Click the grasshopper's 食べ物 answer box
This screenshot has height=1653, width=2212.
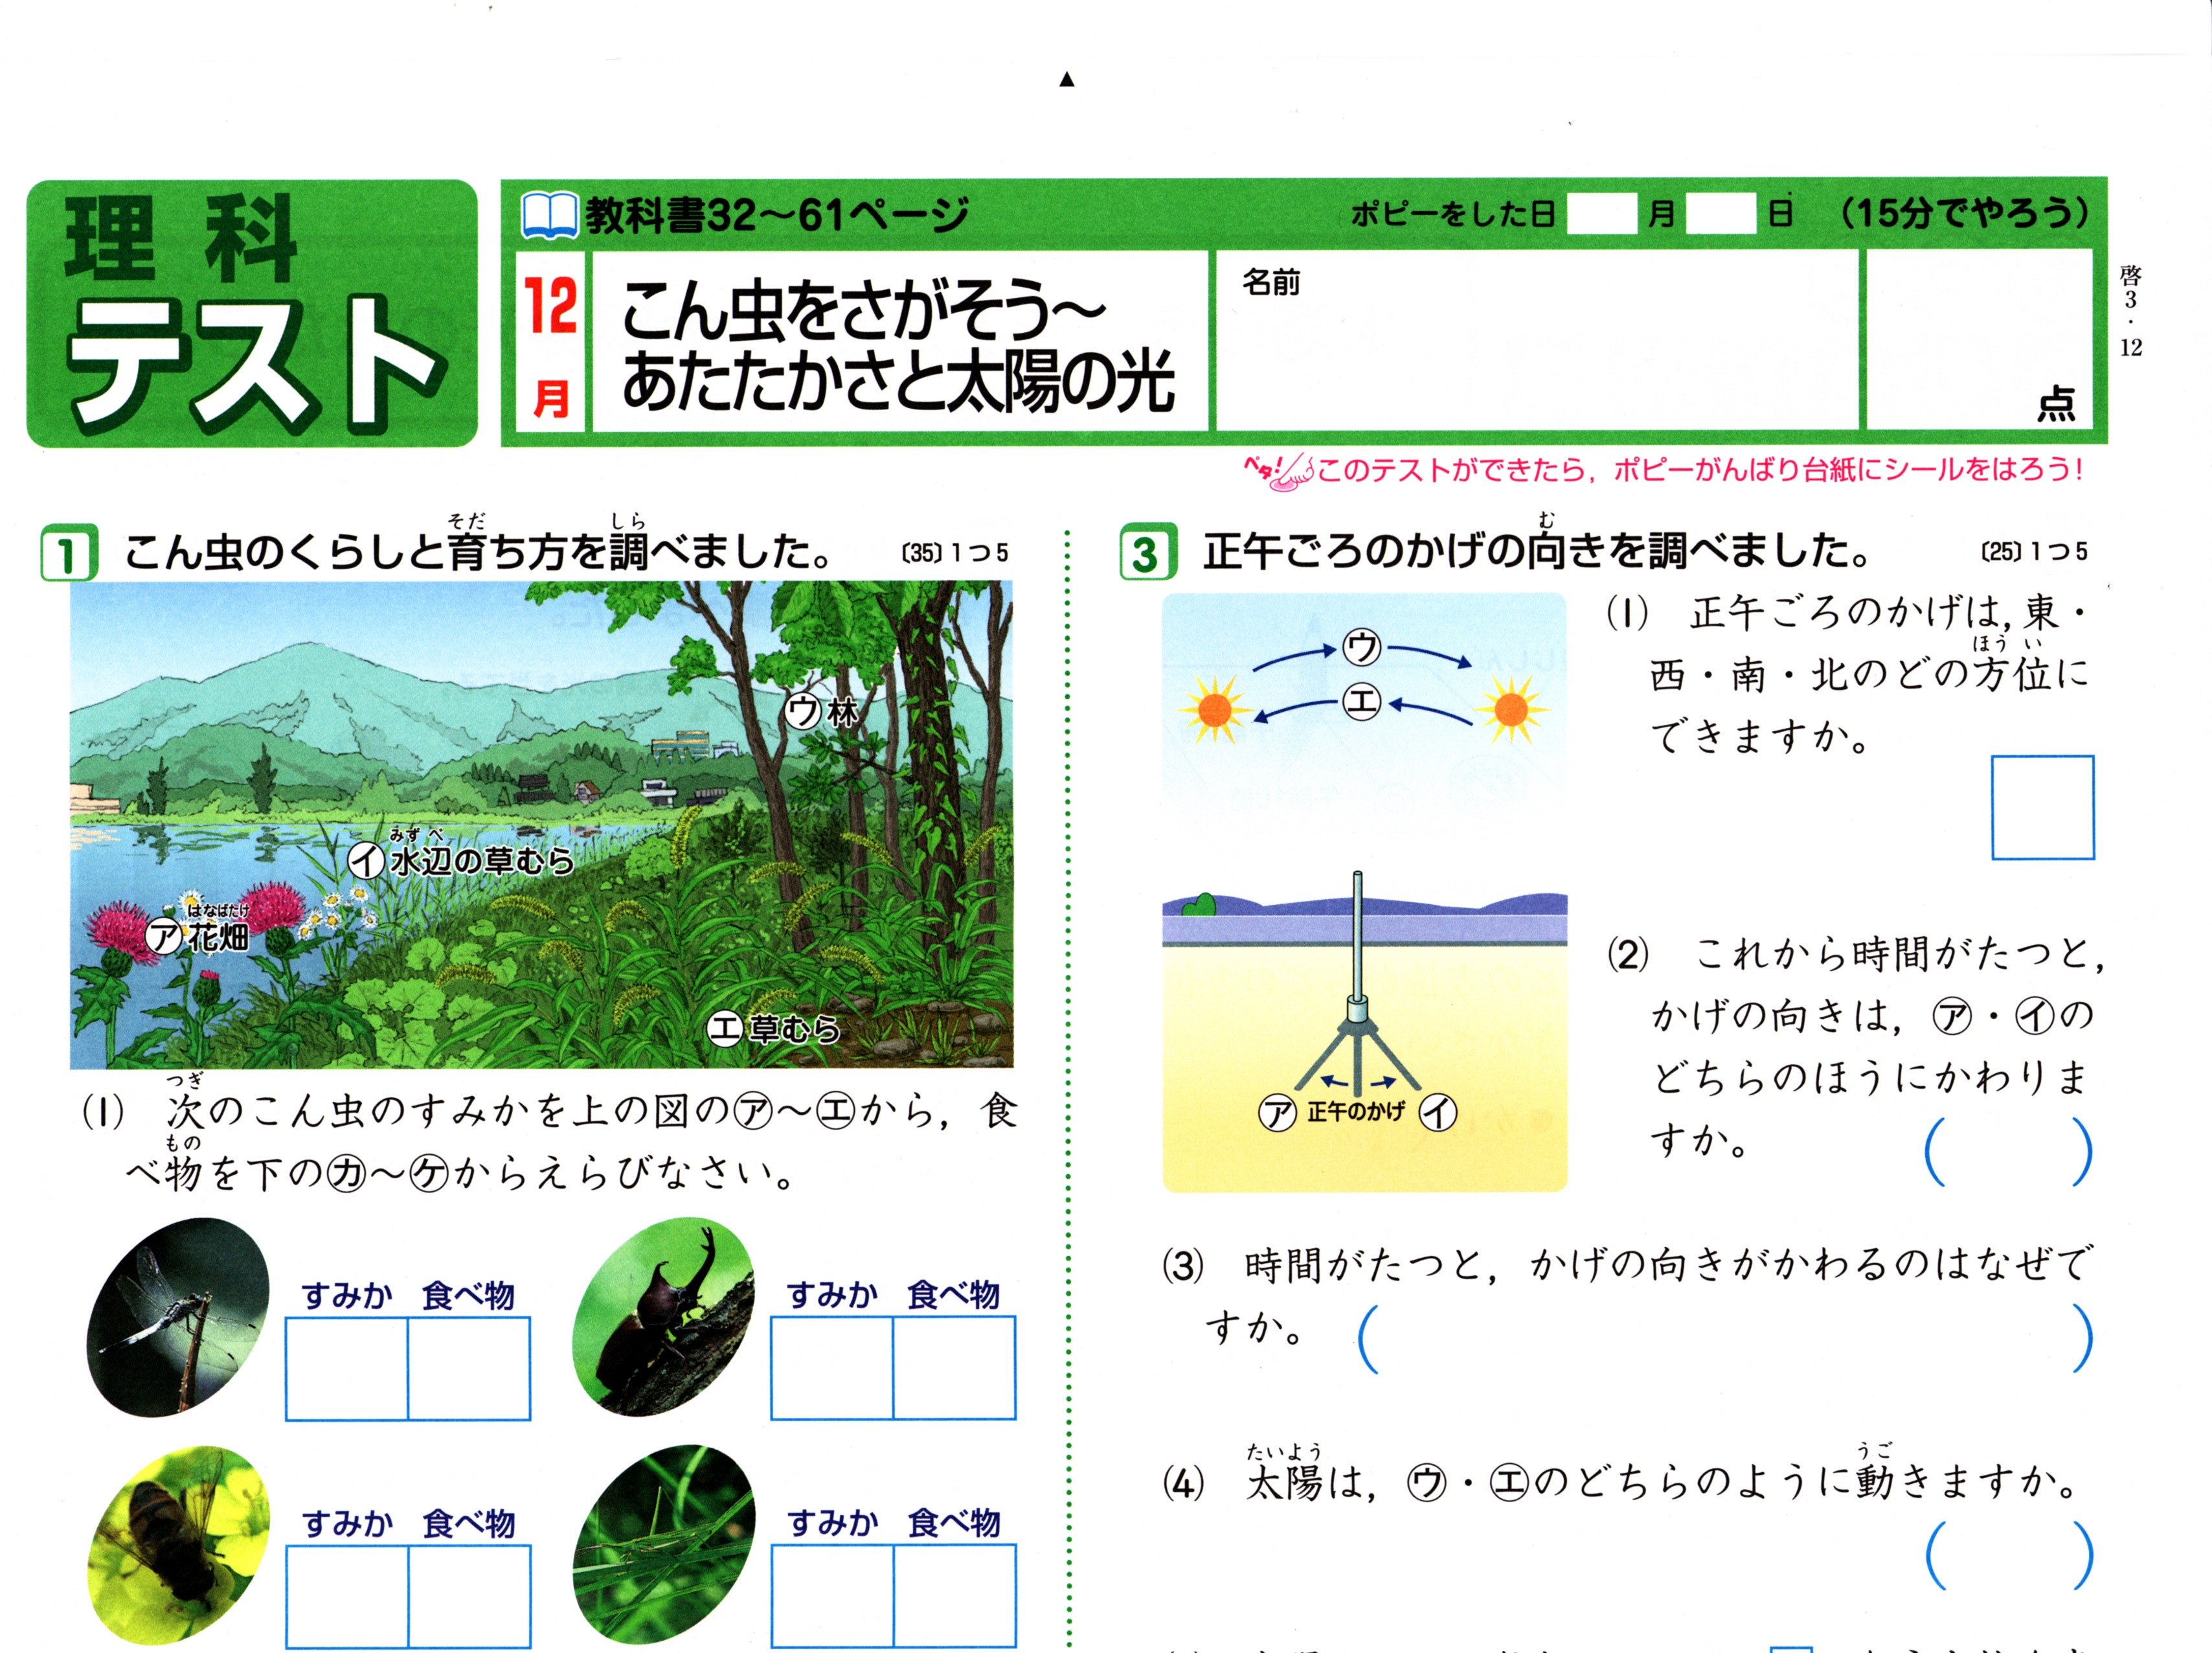[954, 1595]
